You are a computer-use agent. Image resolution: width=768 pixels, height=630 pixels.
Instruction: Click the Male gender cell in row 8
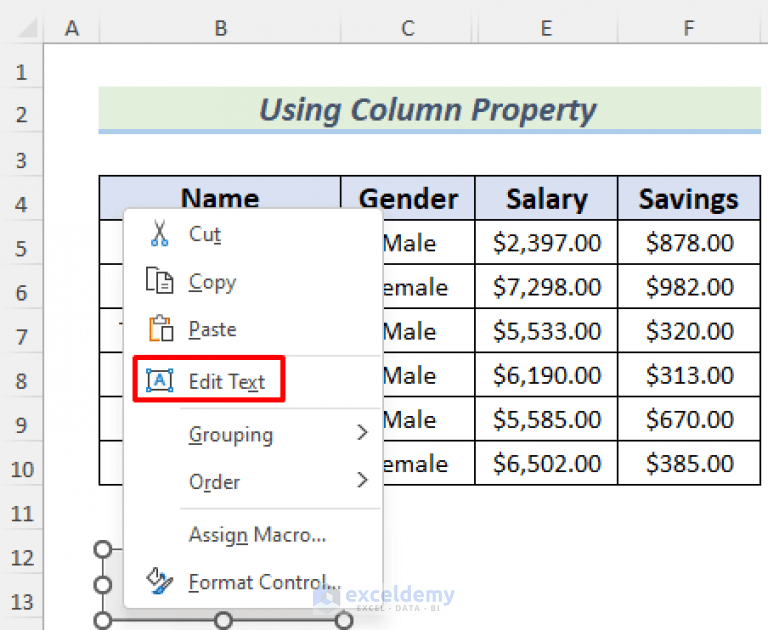428,375
